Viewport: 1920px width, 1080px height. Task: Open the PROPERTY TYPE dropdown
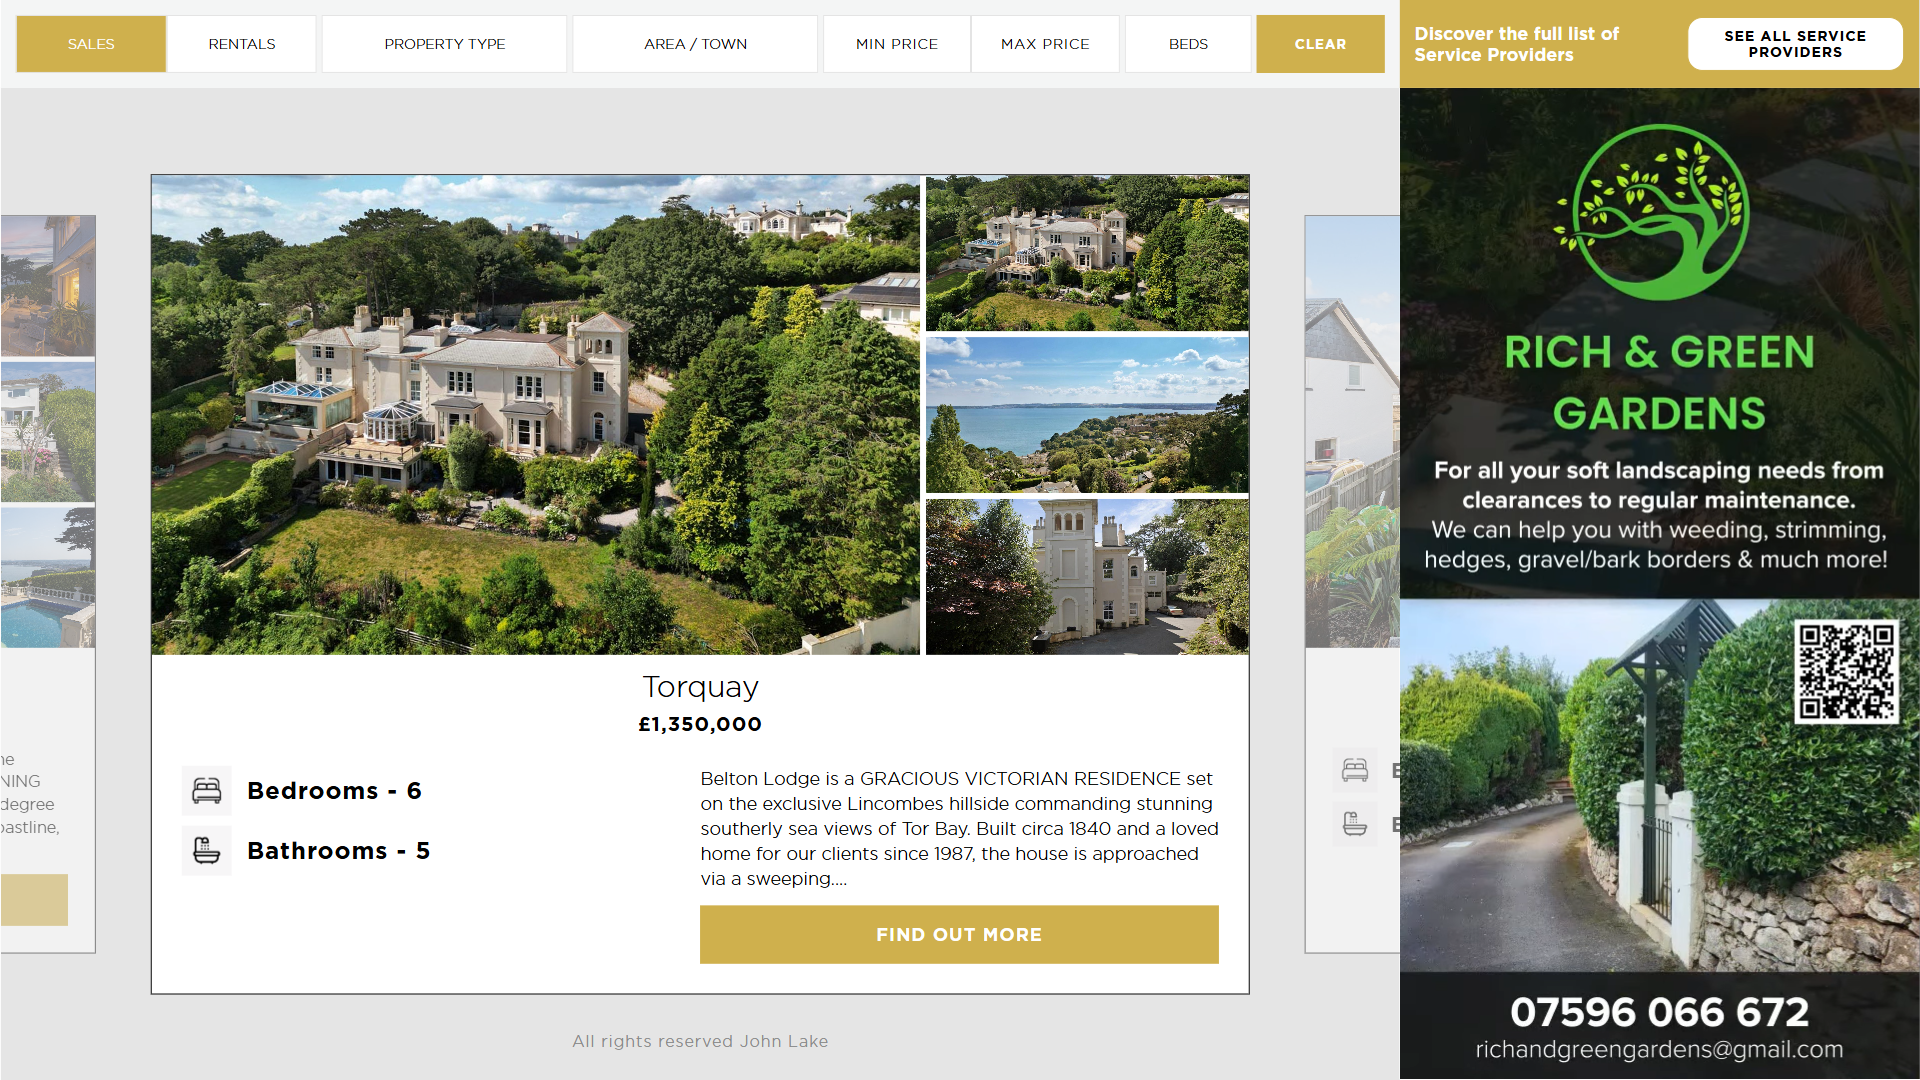pyautogui.click(x=445, y=44)
